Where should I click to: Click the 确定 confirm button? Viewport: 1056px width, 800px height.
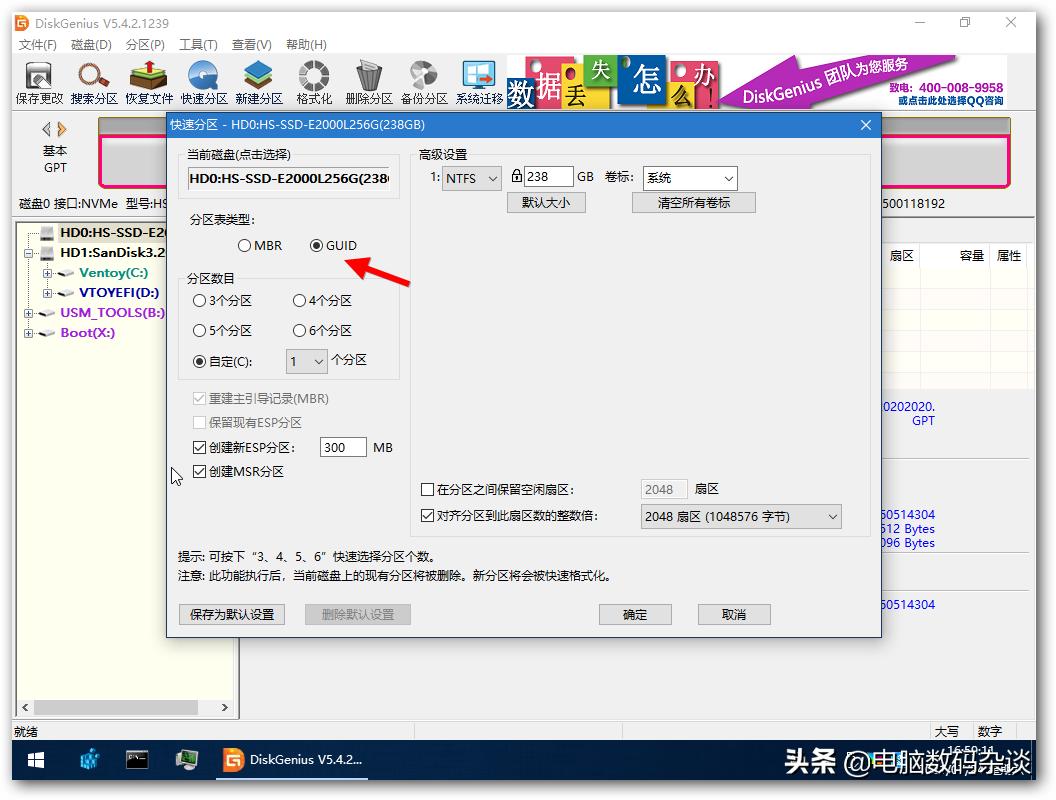tap(635, 613)
